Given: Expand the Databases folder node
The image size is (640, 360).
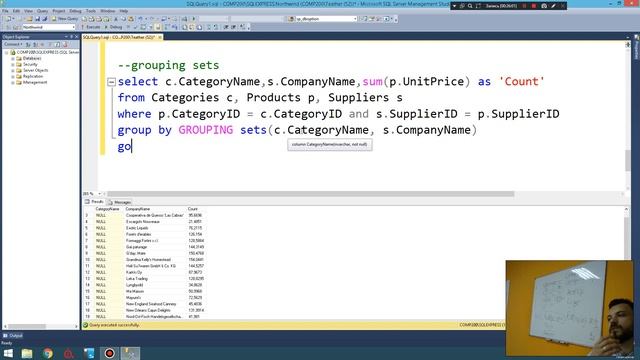Looking at the screenshot, I should pos(13,58).
